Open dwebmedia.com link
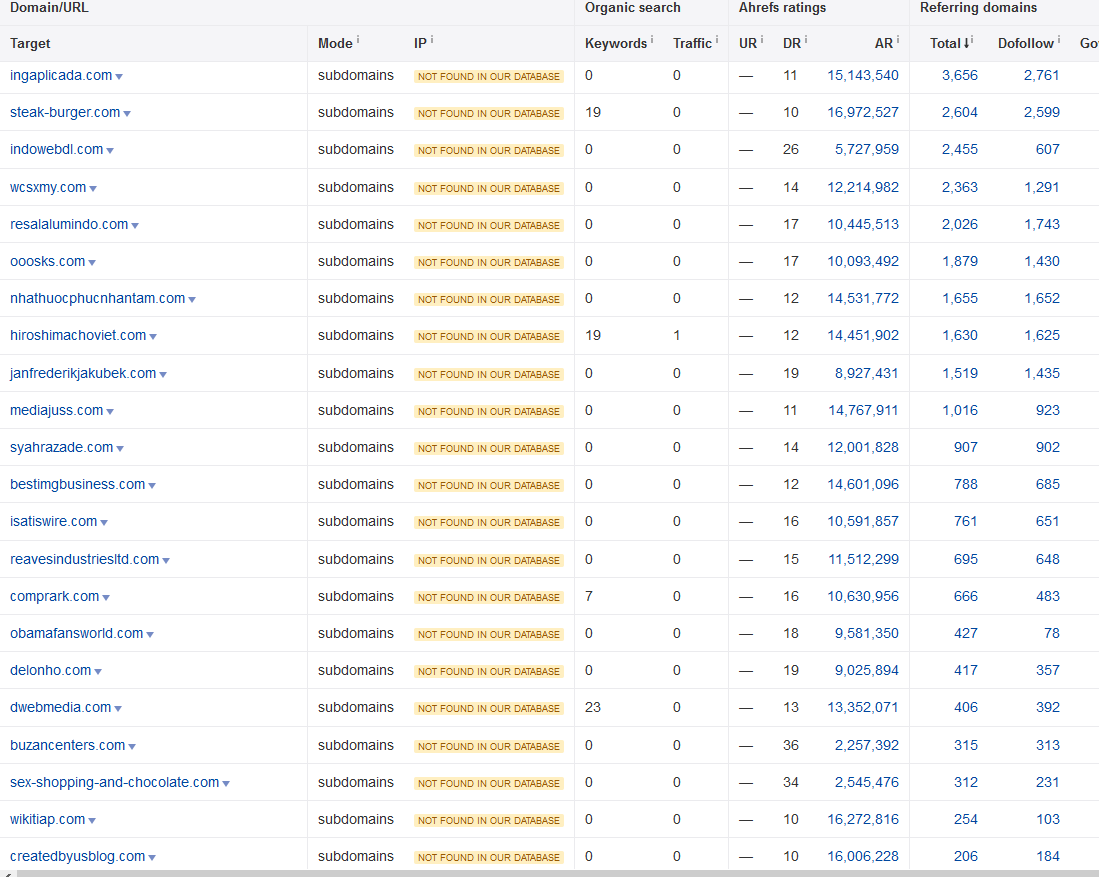Image resolution: width=1099 pixels, height=877 pixels. (x=60, y=707)
